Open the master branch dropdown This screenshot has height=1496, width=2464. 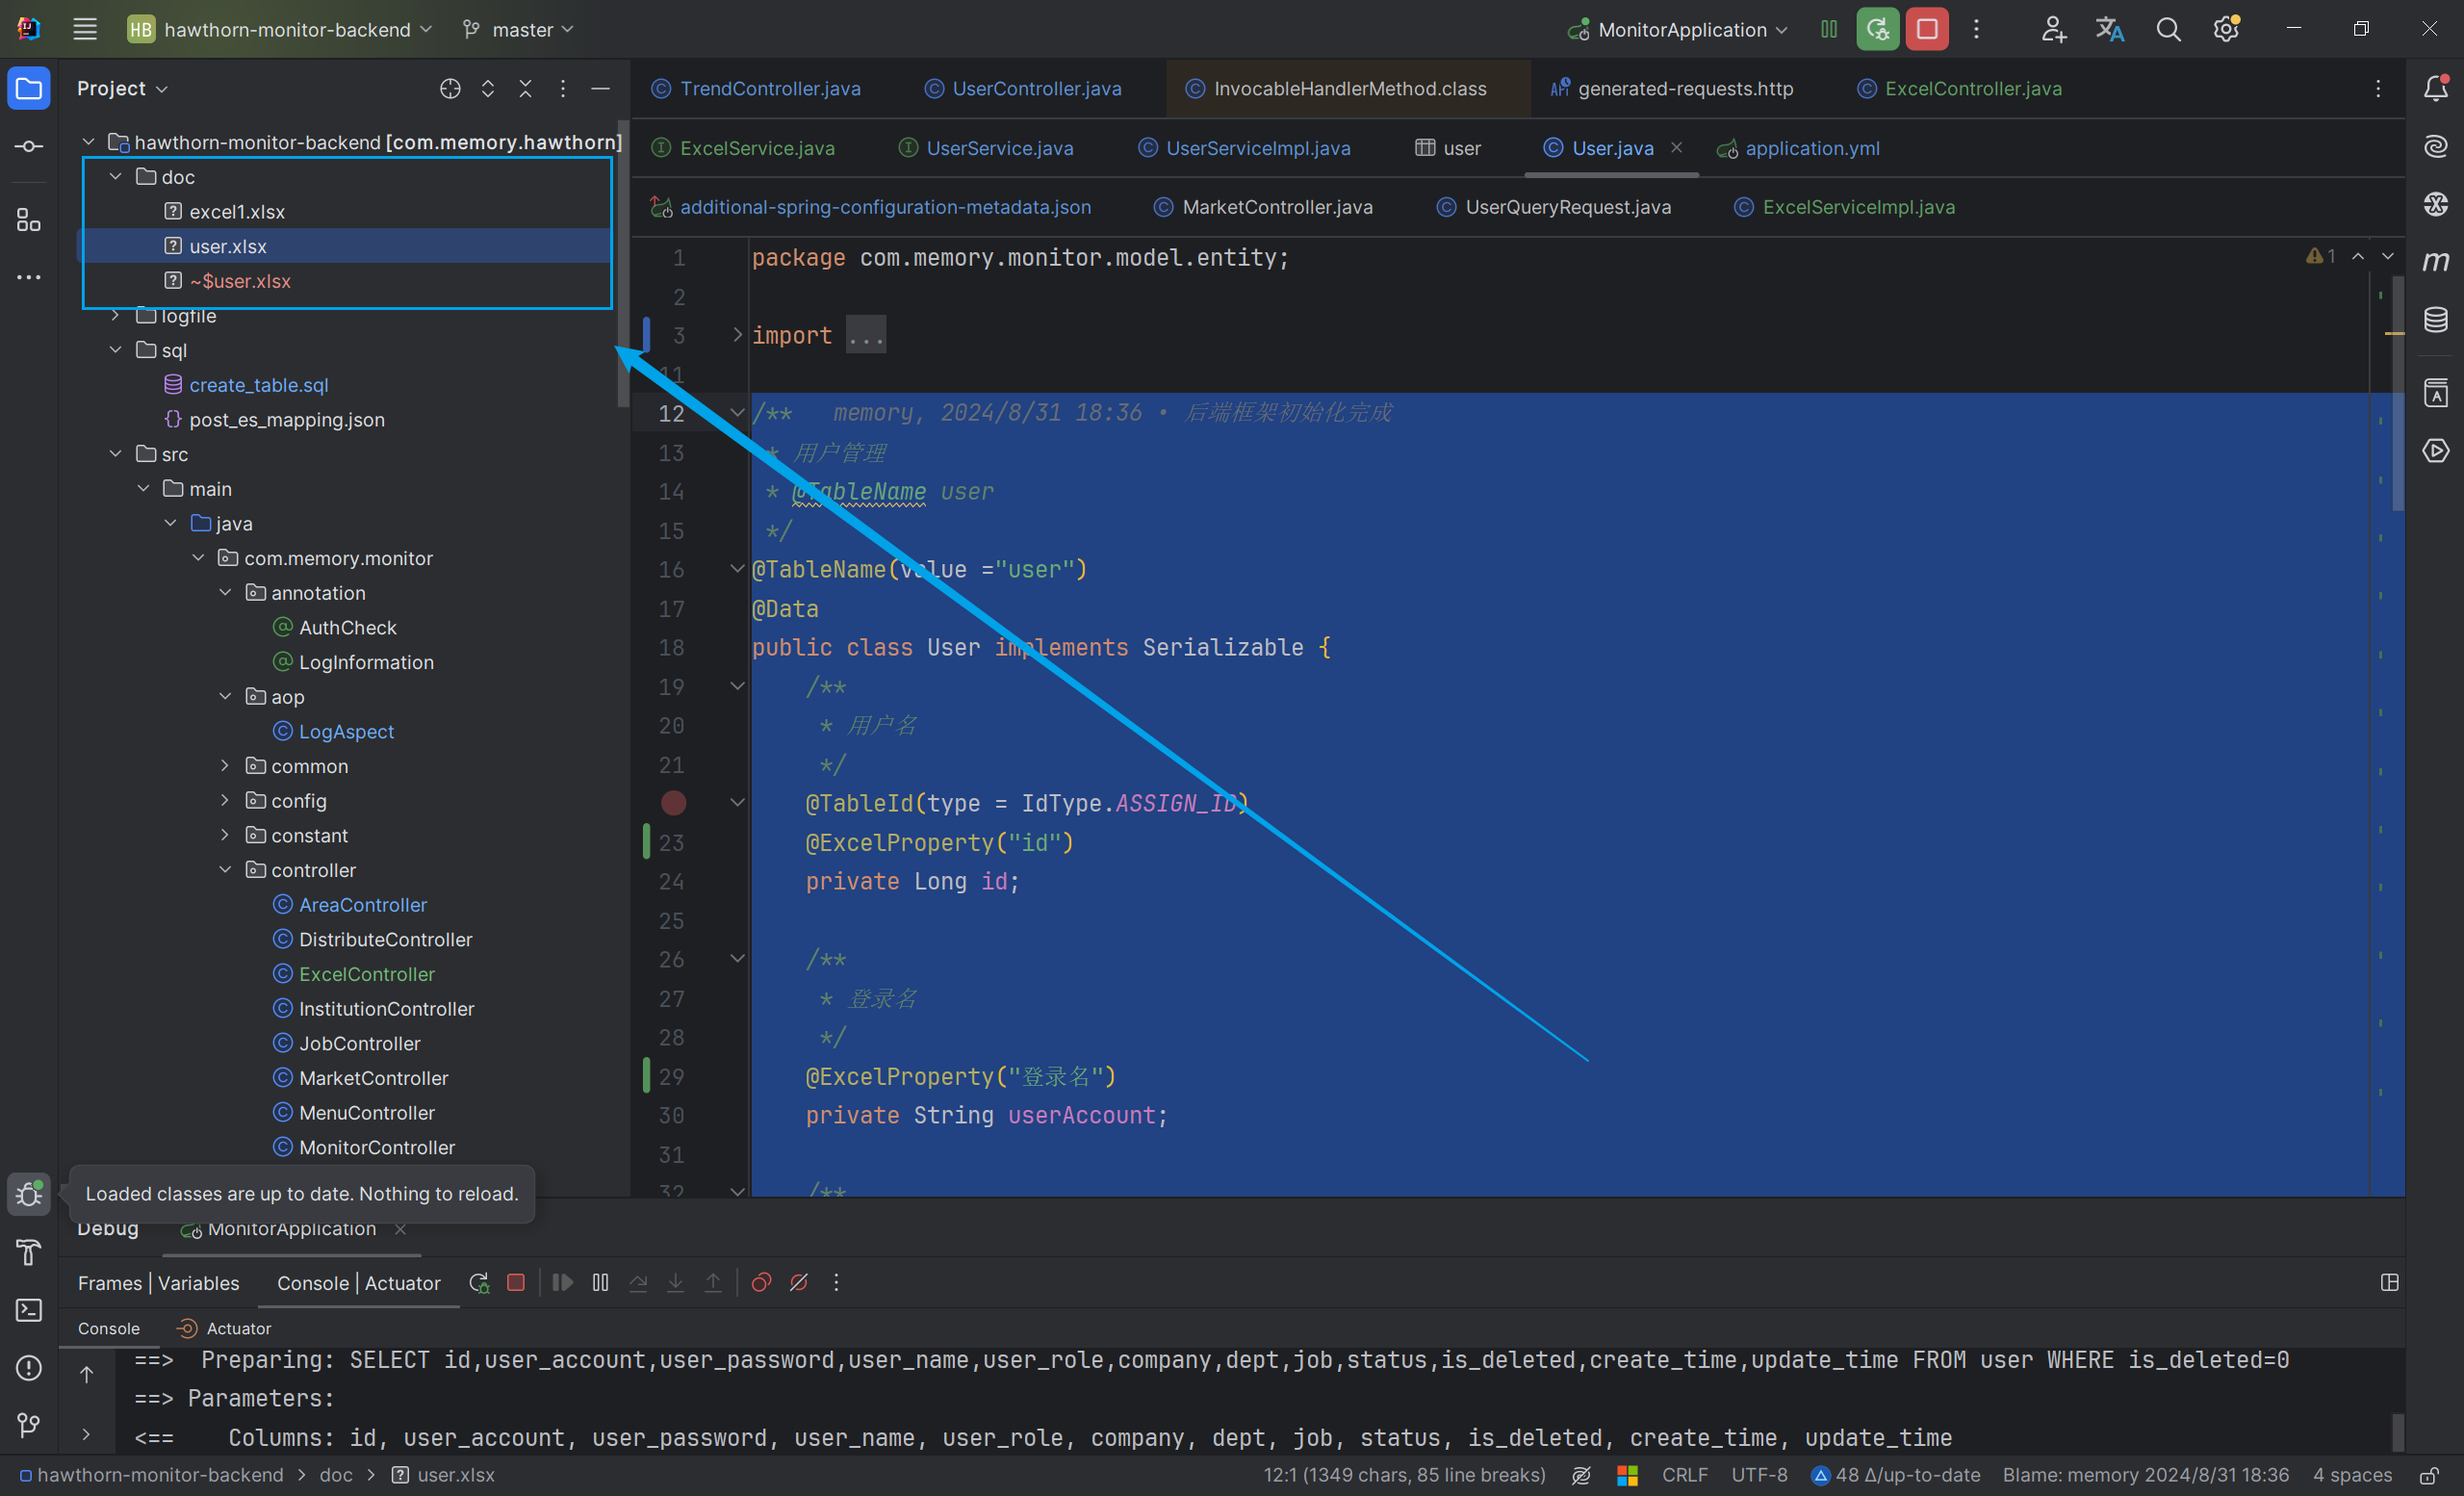pyautogui.click(x=518, y=29)
